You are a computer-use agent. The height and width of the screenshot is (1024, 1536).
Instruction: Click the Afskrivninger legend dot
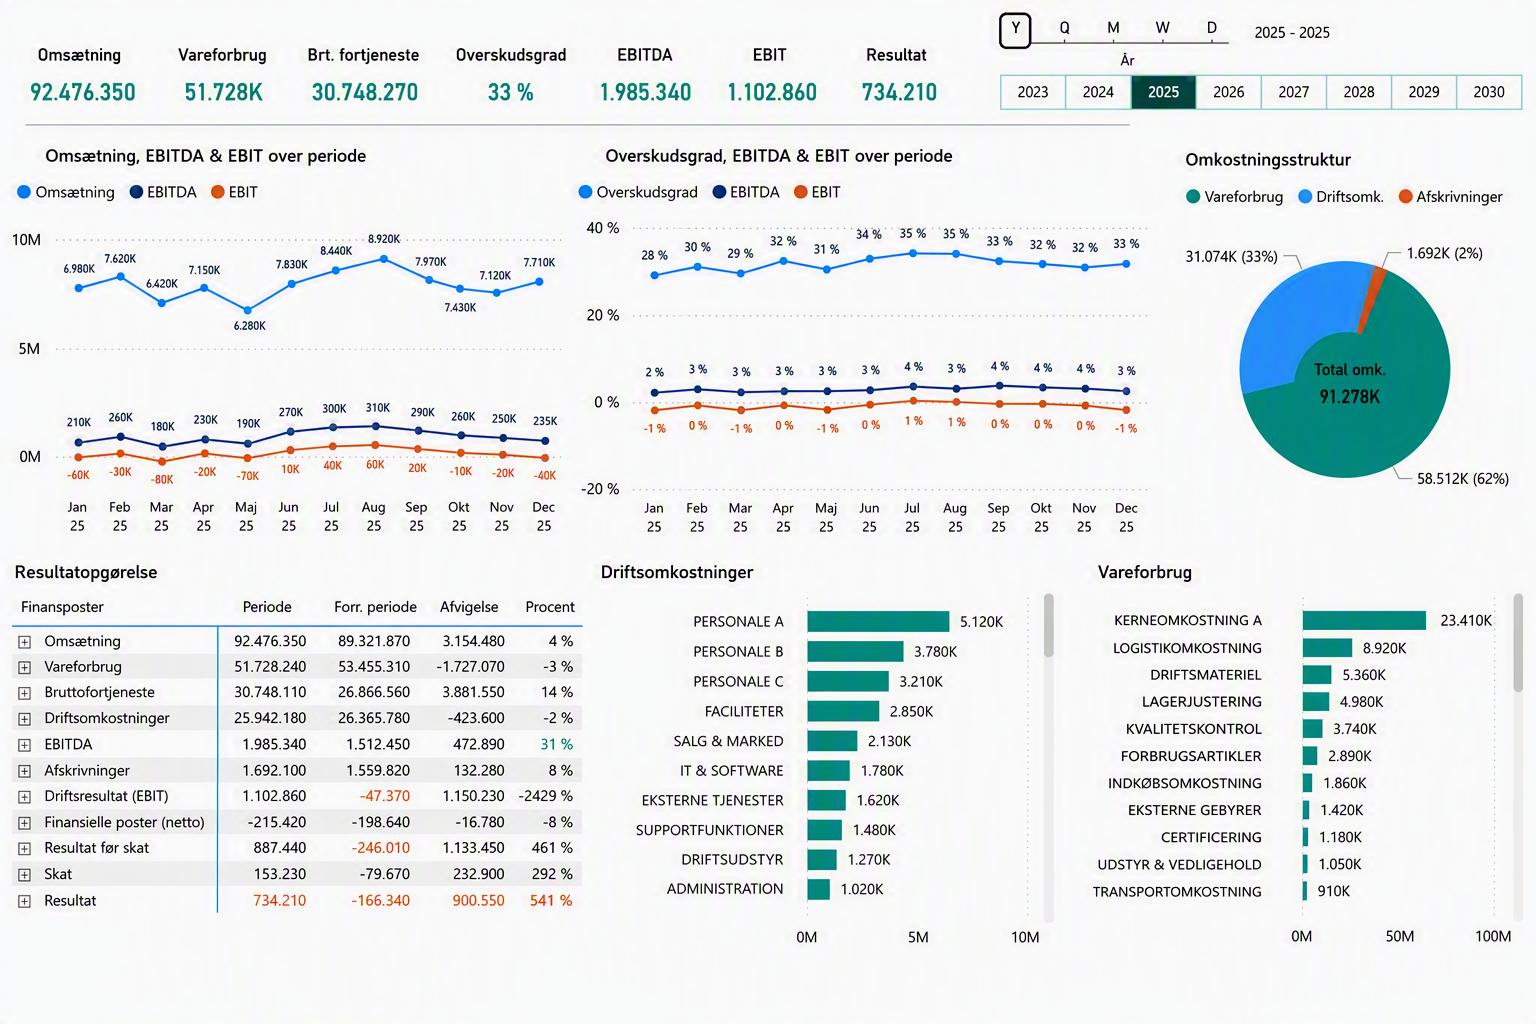(1405, 197)
